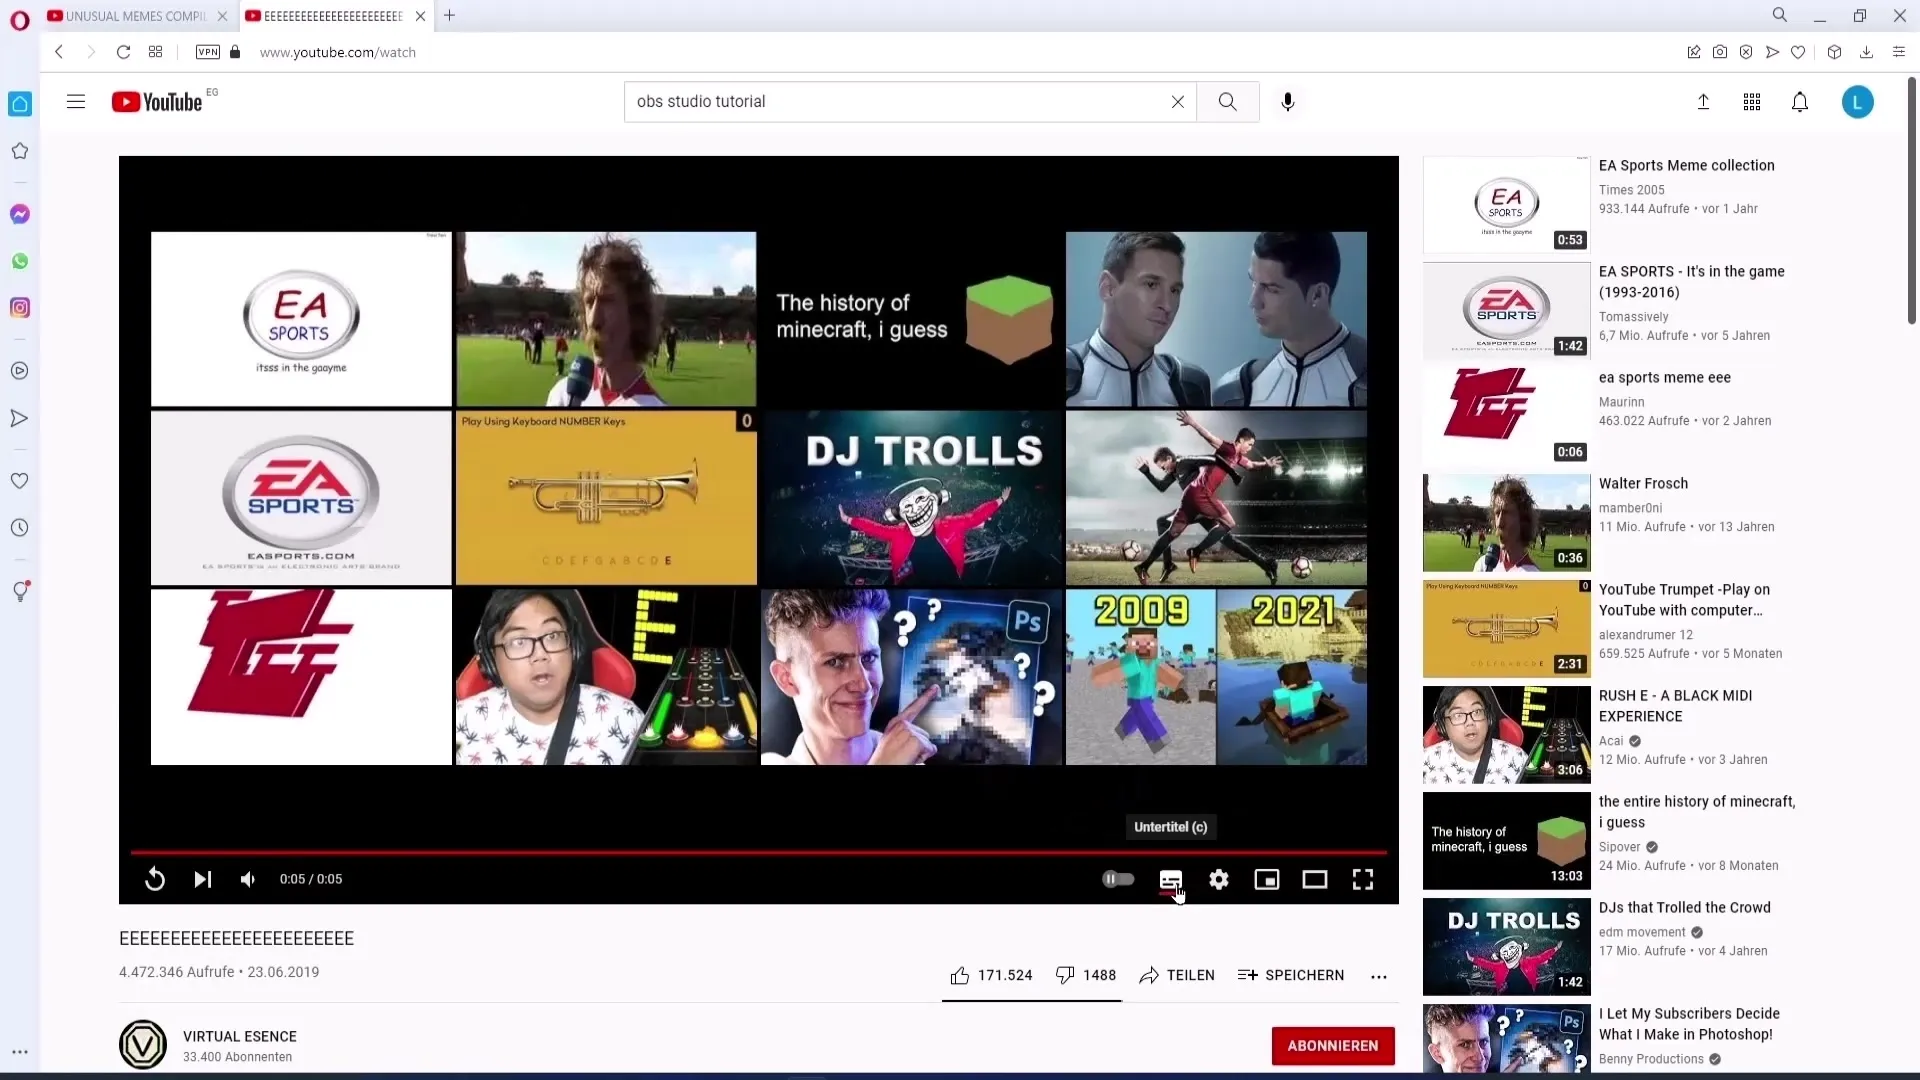Dislike the video (1488)
The width and height of the screenshot is (1920, 1080).
pyautogui.click(x=1085, y=975)
